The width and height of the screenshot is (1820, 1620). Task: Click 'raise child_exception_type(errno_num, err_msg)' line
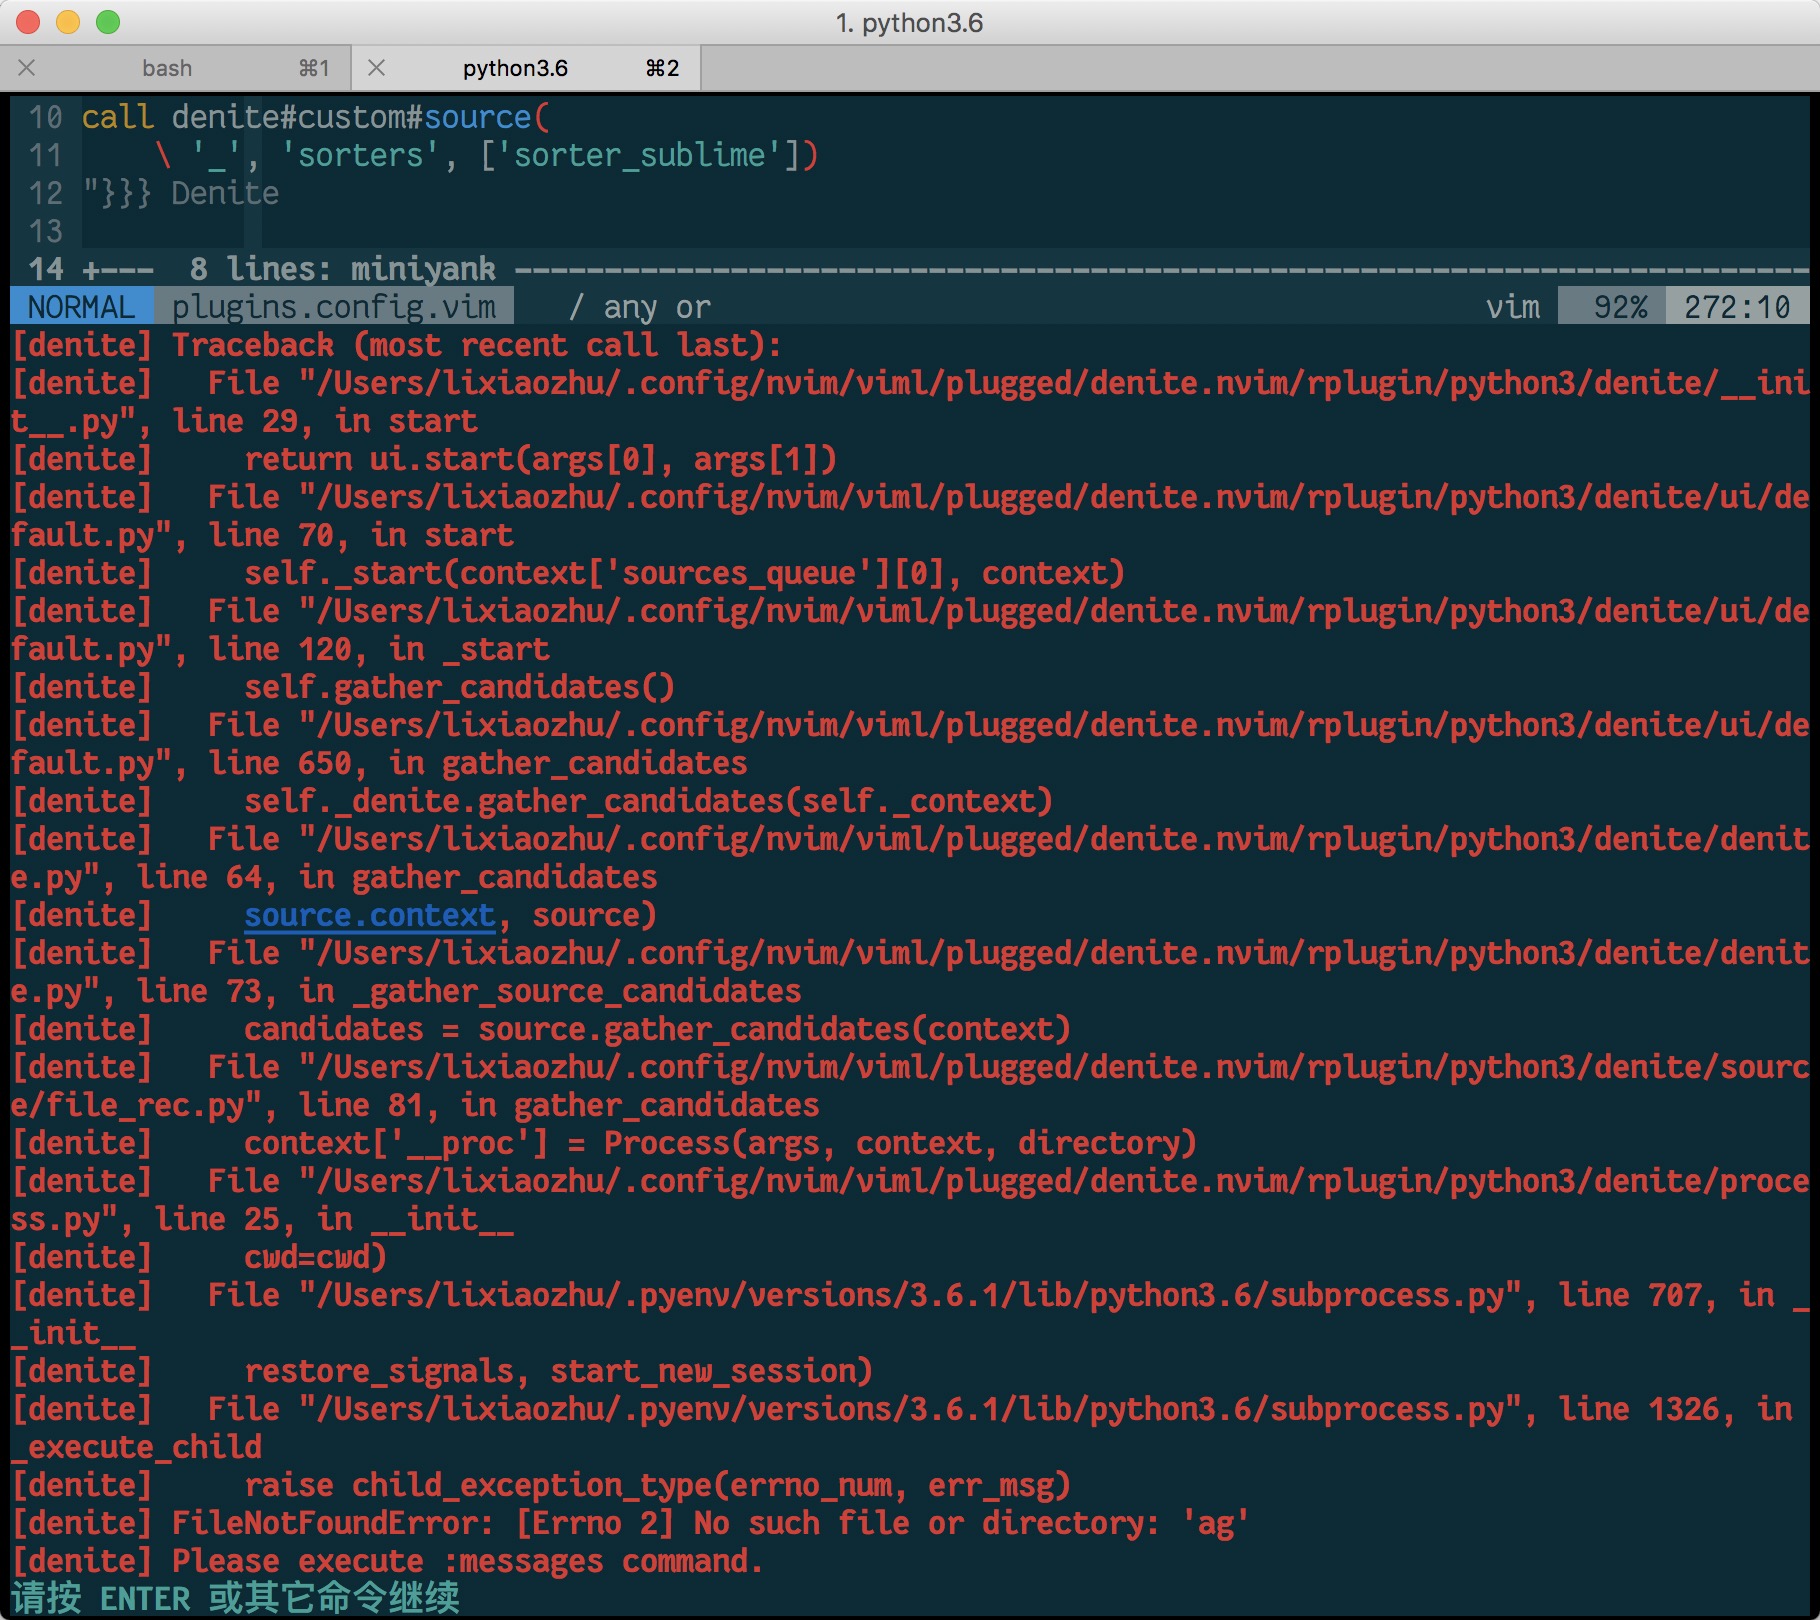tap(658, 1486)
